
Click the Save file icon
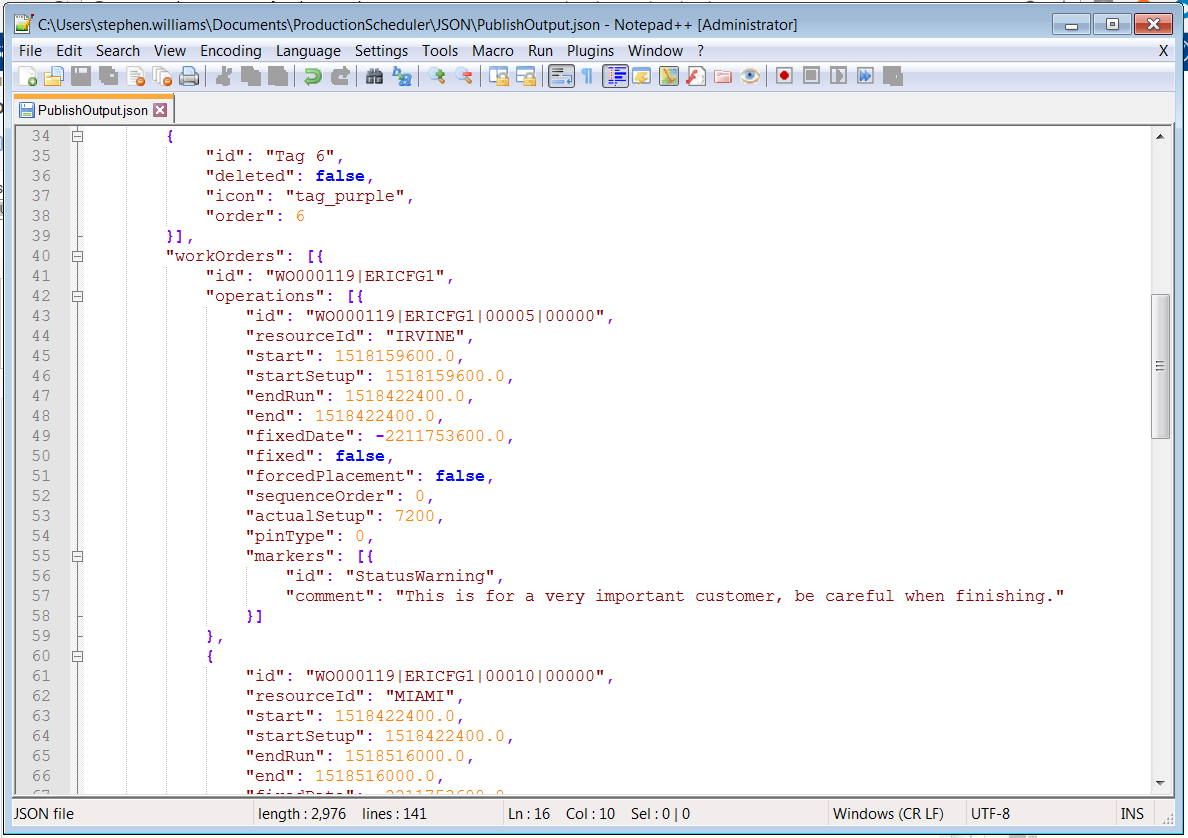pos(81,77)
